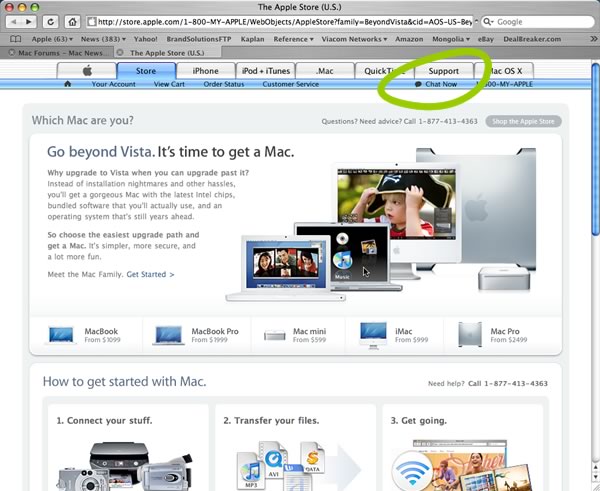The image size is (600, 491).
Task: Open the View Cart link
Action: 169,84
